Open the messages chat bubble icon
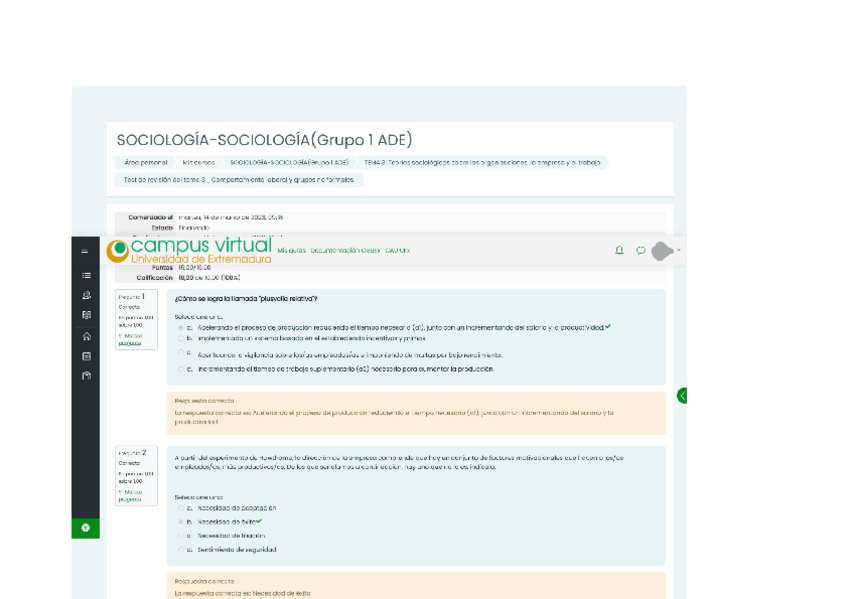 tap(641, 250)
